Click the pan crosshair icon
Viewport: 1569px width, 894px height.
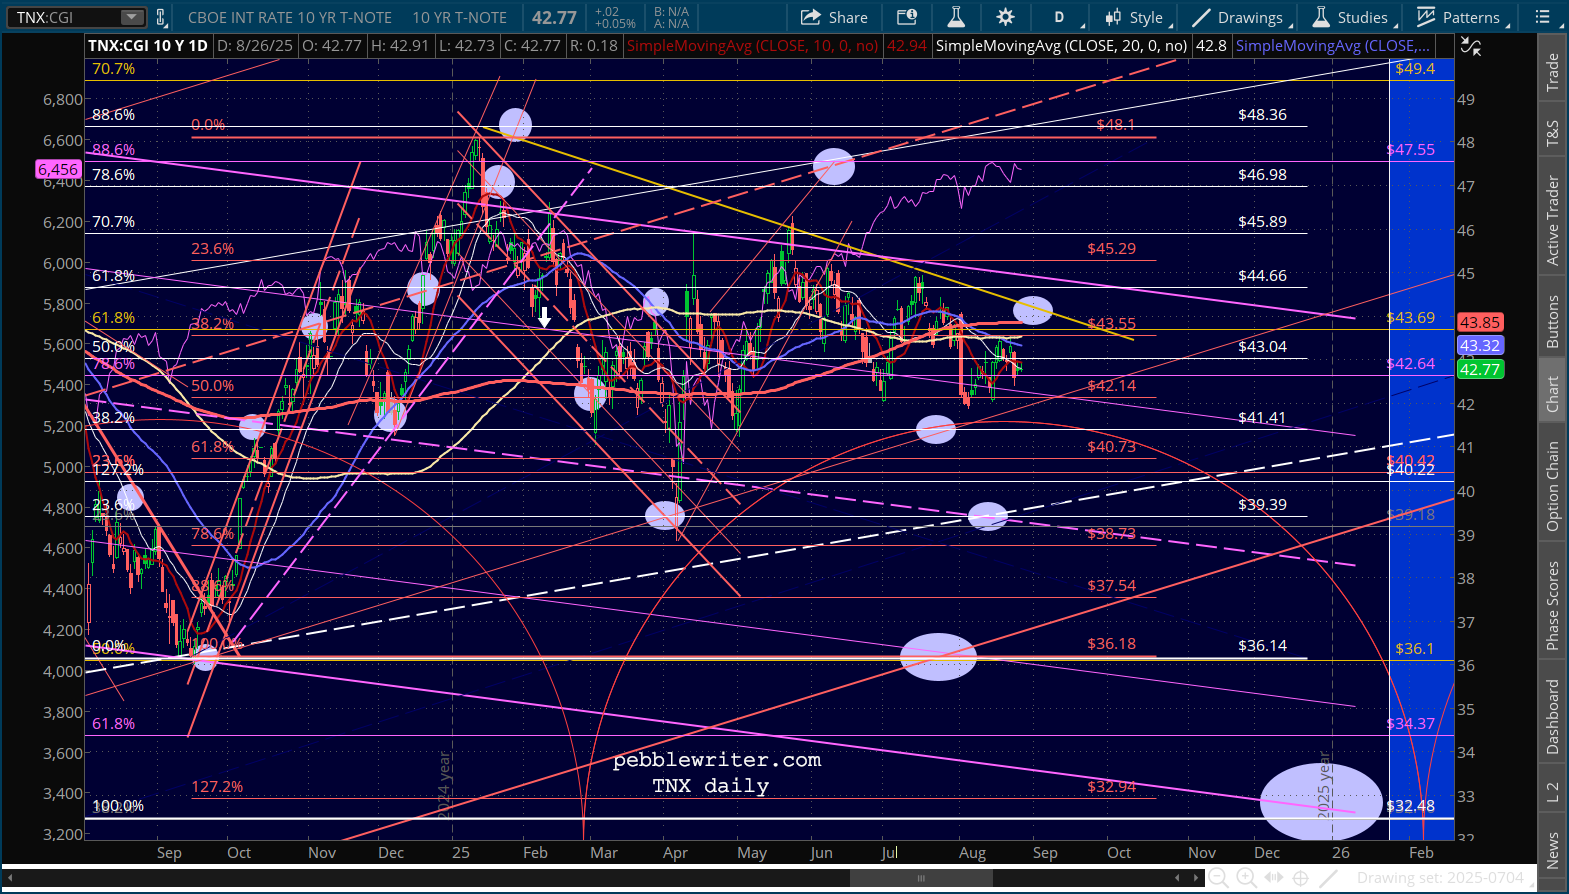point(1301,878)
